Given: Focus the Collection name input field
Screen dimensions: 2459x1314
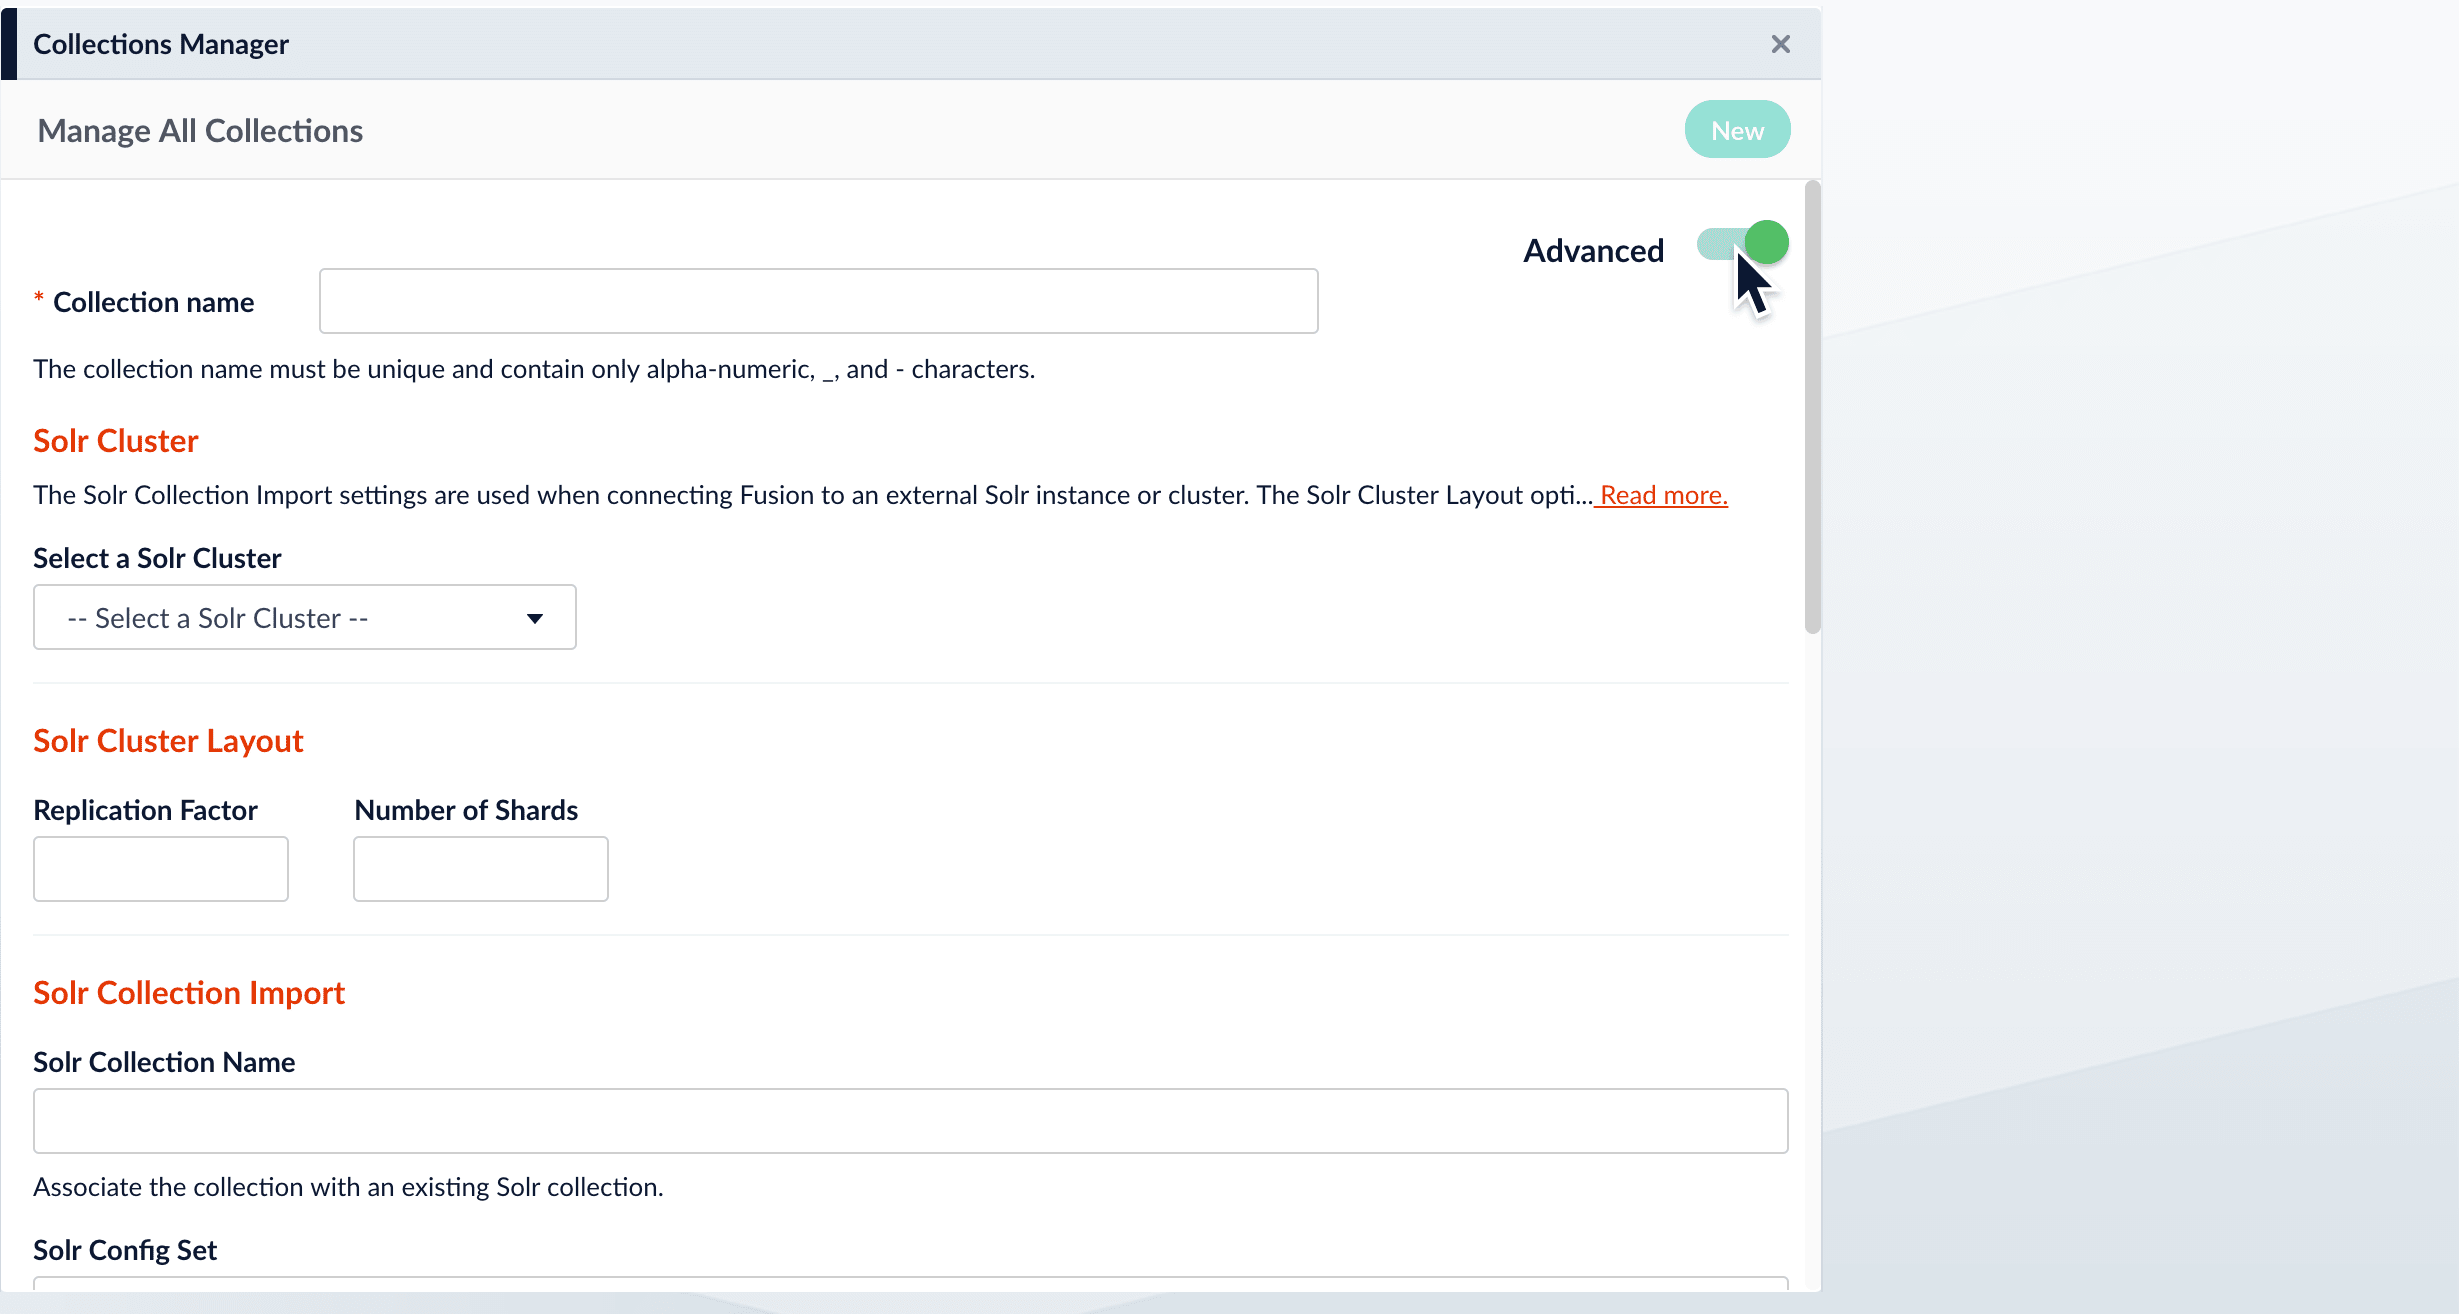Looking at the screenshot, I should pos(818,301).
